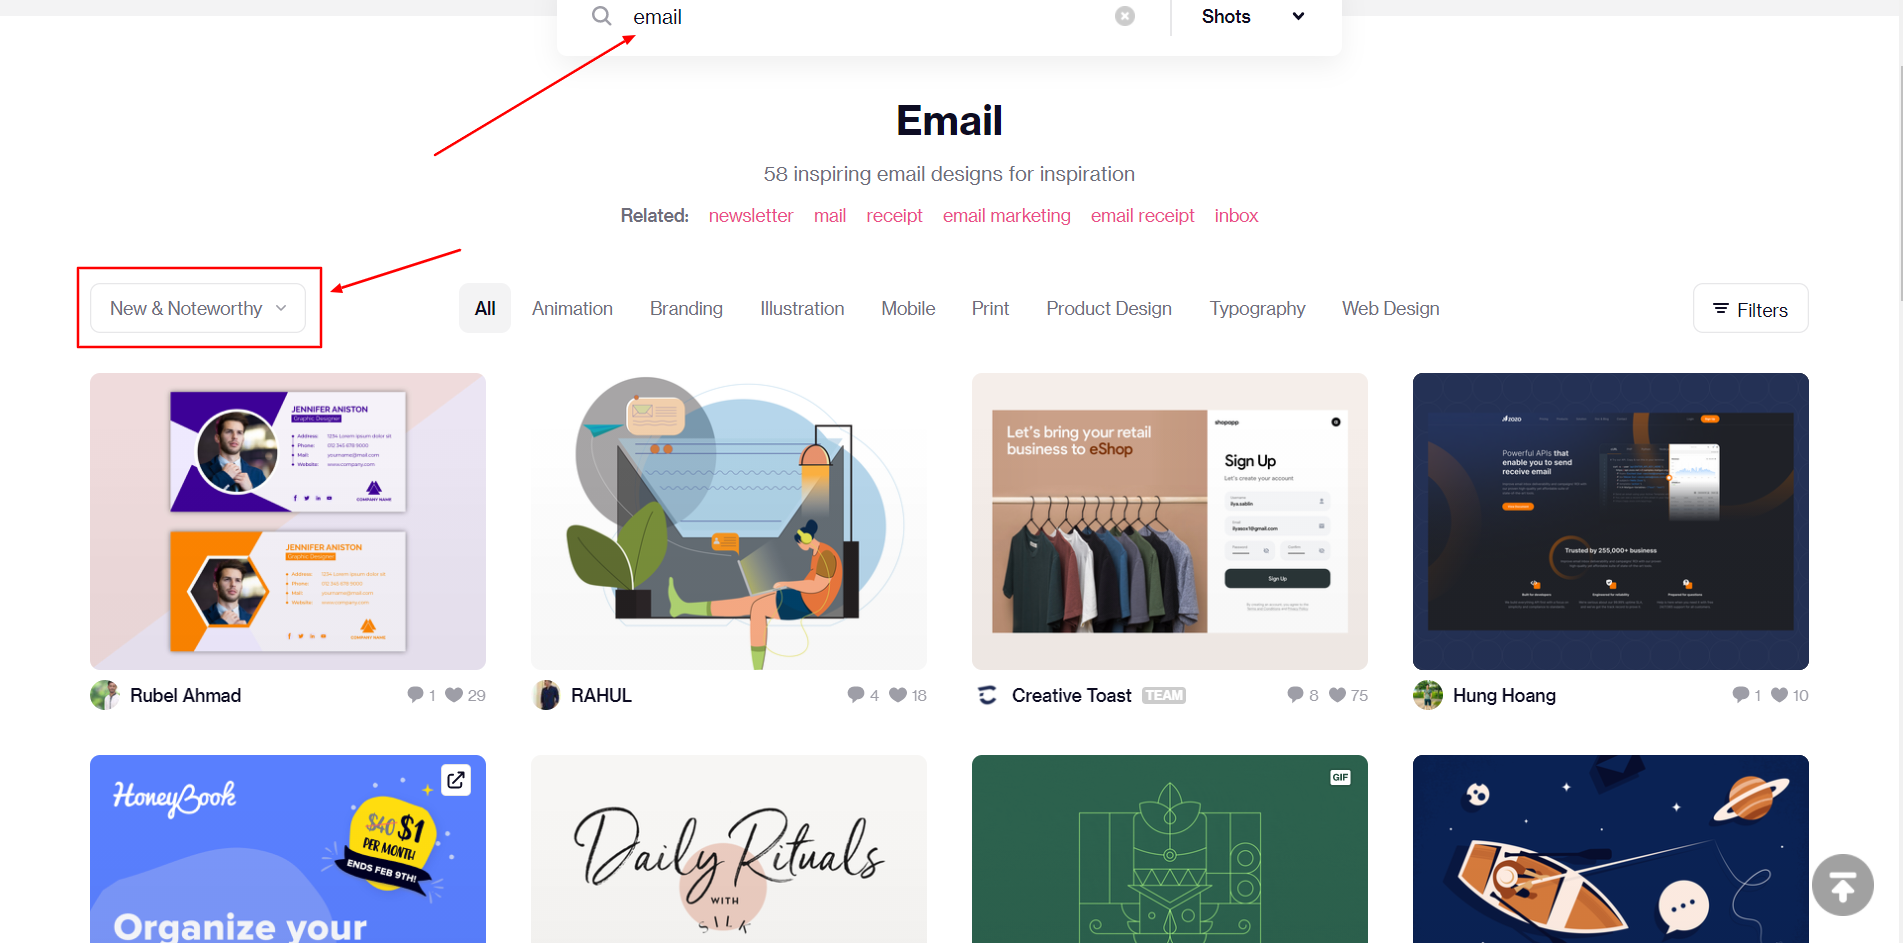Select the Animation category tab
The height and width of the screenshot is (943, 1903).
coord(572,308)
